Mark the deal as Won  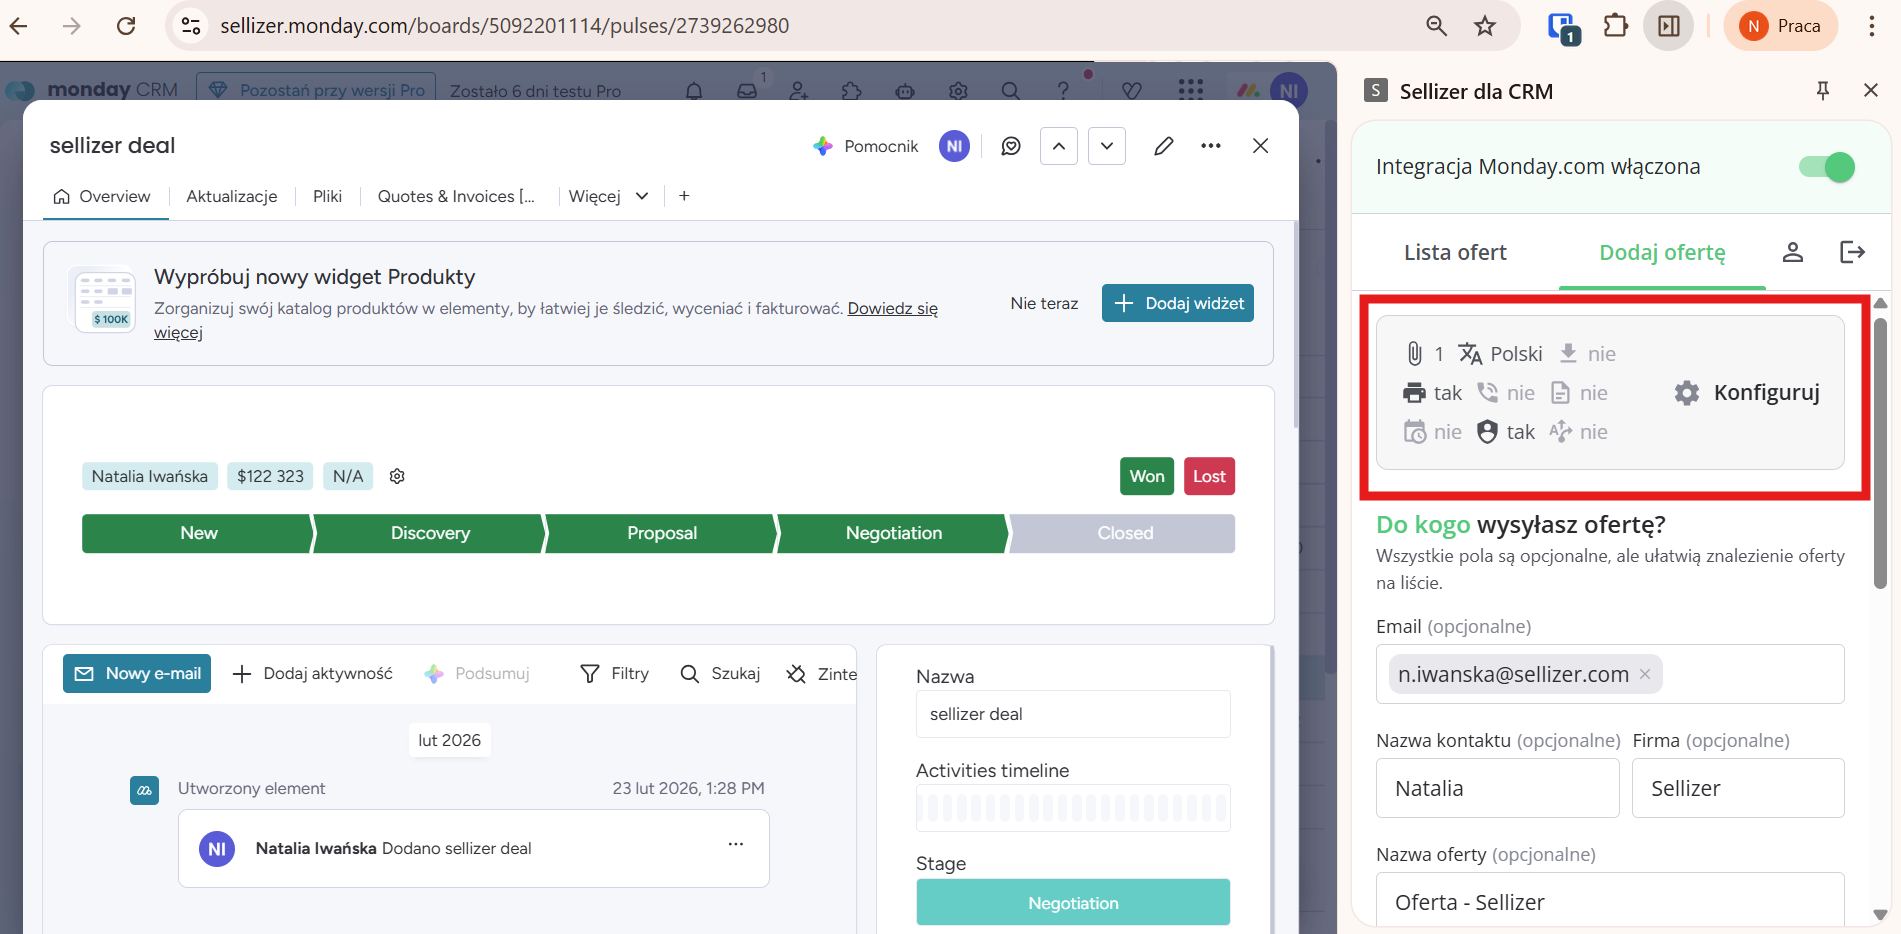1146,476
